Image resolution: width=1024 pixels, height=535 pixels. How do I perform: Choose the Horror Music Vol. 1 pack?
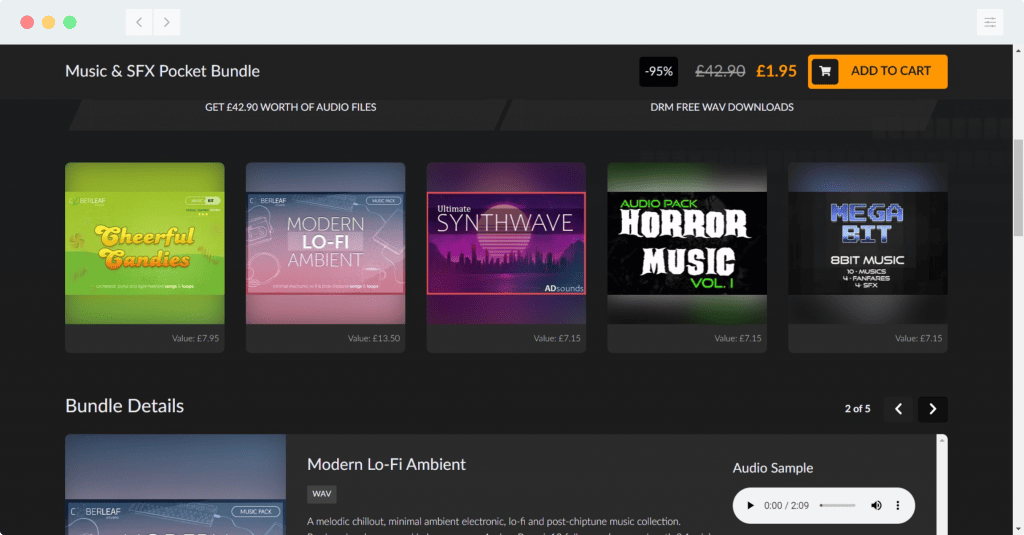687,244
